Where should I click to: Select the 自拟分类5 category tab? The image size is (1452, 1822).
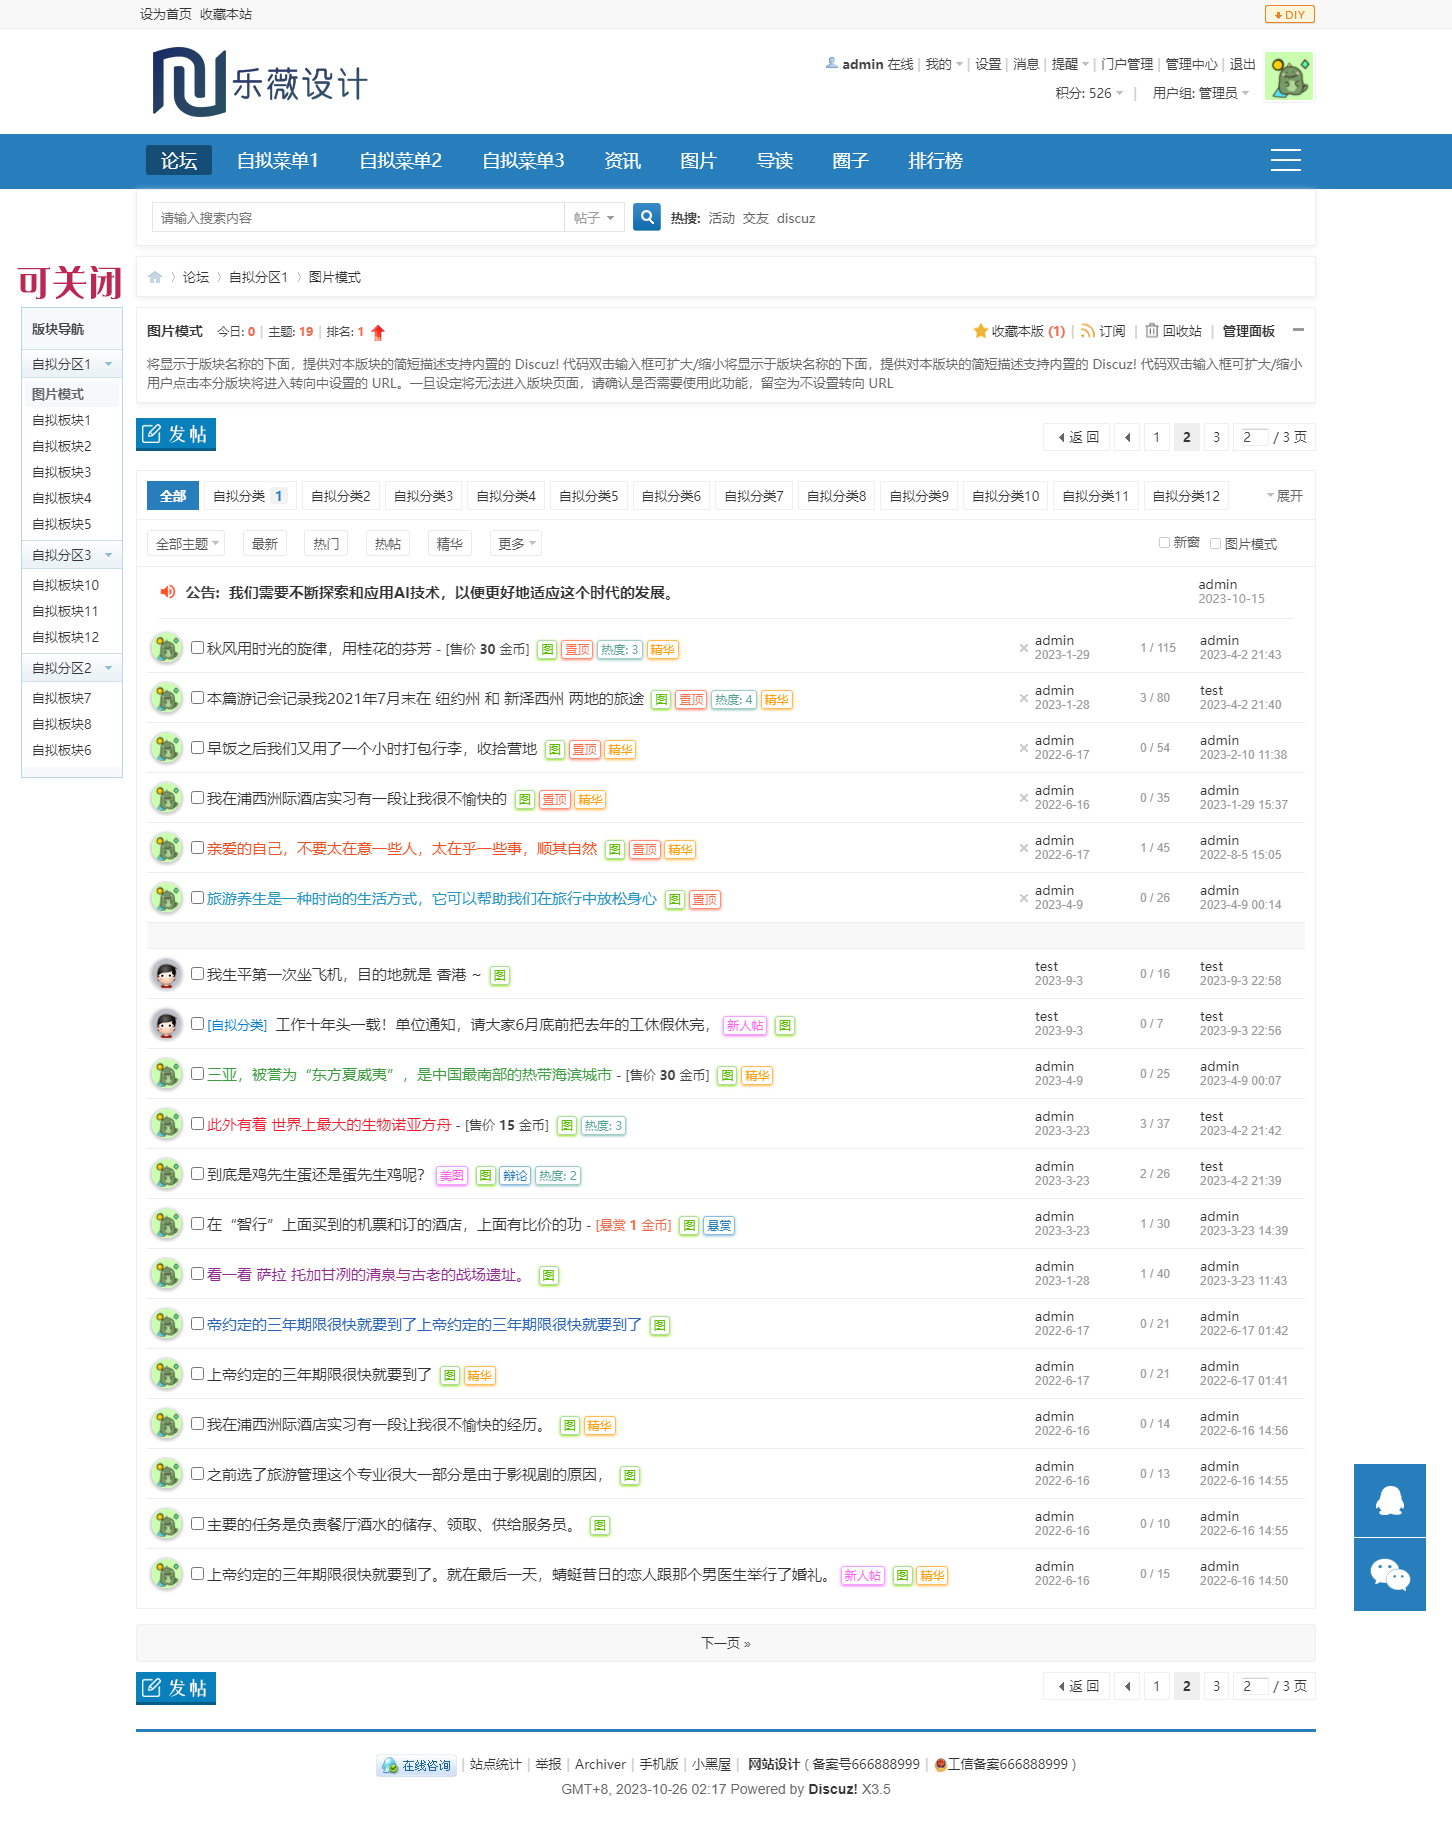tap(588, 496)
